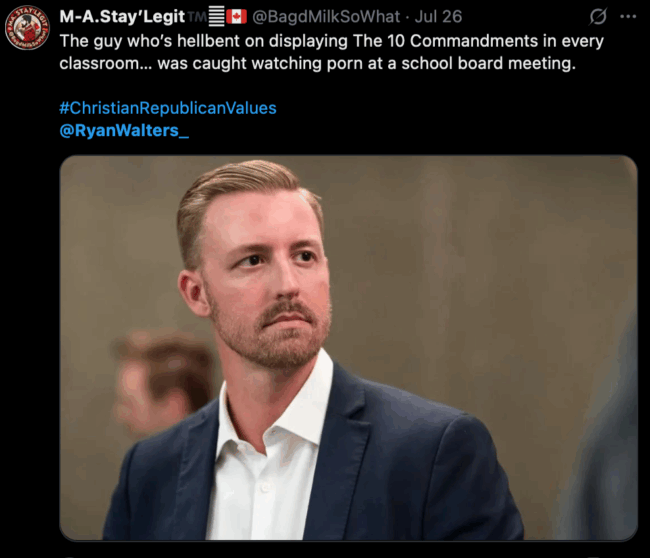
Task: Click the Grok slashed-circle icon
Action: click(598, 17)
